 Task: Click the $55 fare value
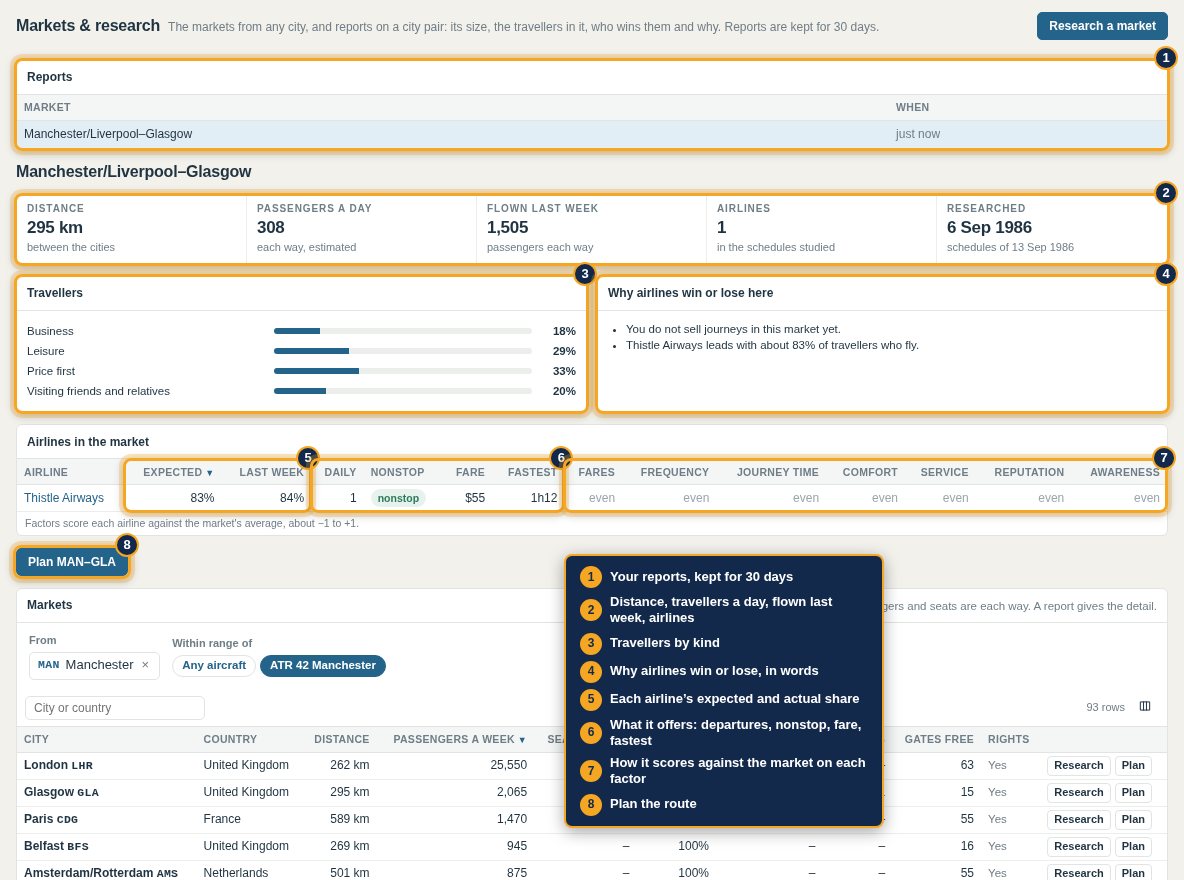click(x=475, y=498)
